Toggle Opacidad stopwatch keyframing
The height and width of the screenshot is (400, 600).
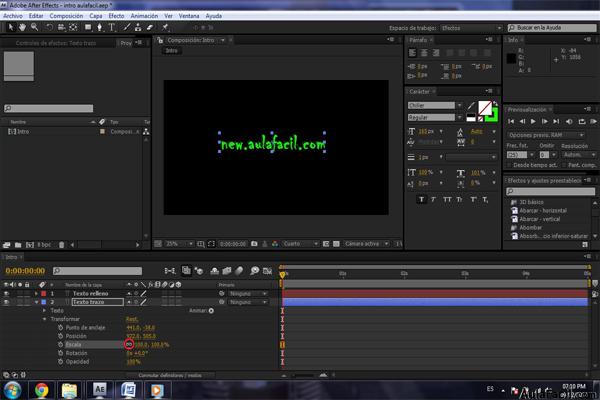(x=60, y=361)
